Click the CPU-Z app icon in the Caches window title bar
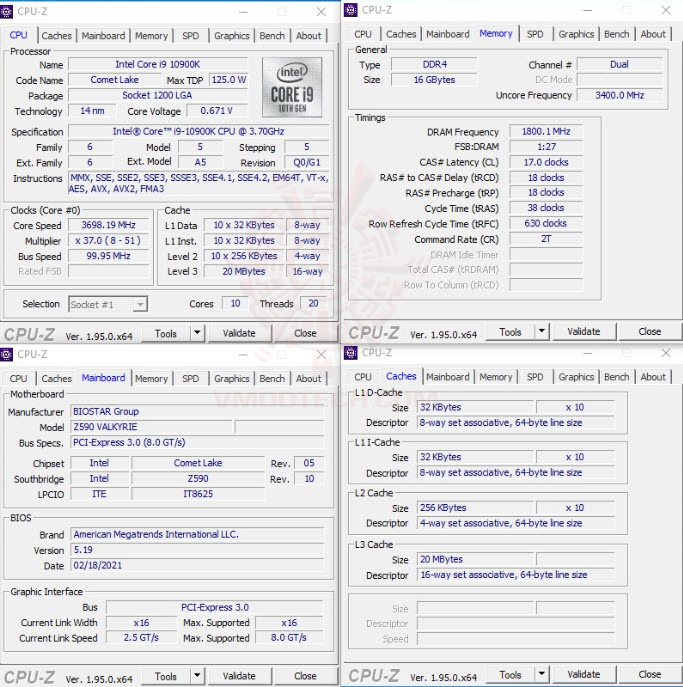This screenshot has height=687, width=683. [x=351, y=353]
